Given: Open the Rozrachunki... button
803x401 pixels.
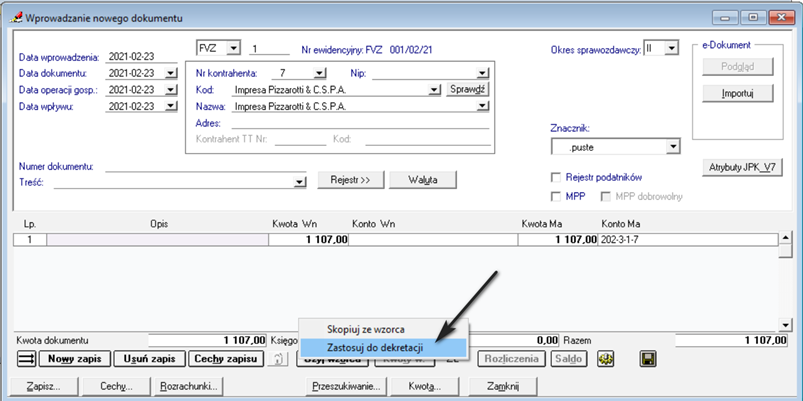Looking at the screenshot, I should pos(189,387).
